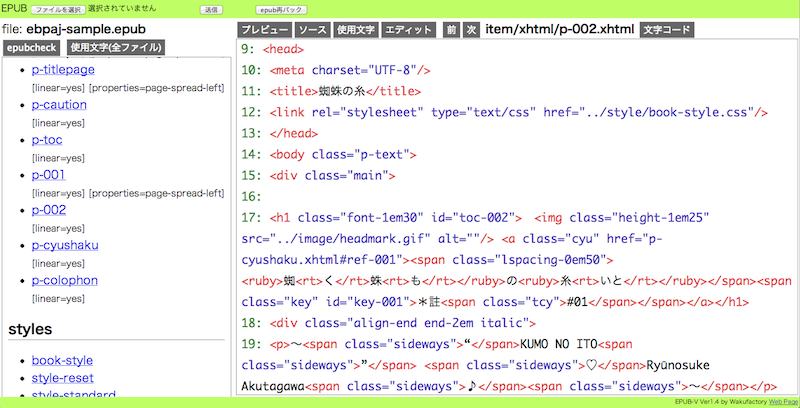
Task: Open the p-titlepage spine item
Action: pyautogui.click(x=62, y=71)
